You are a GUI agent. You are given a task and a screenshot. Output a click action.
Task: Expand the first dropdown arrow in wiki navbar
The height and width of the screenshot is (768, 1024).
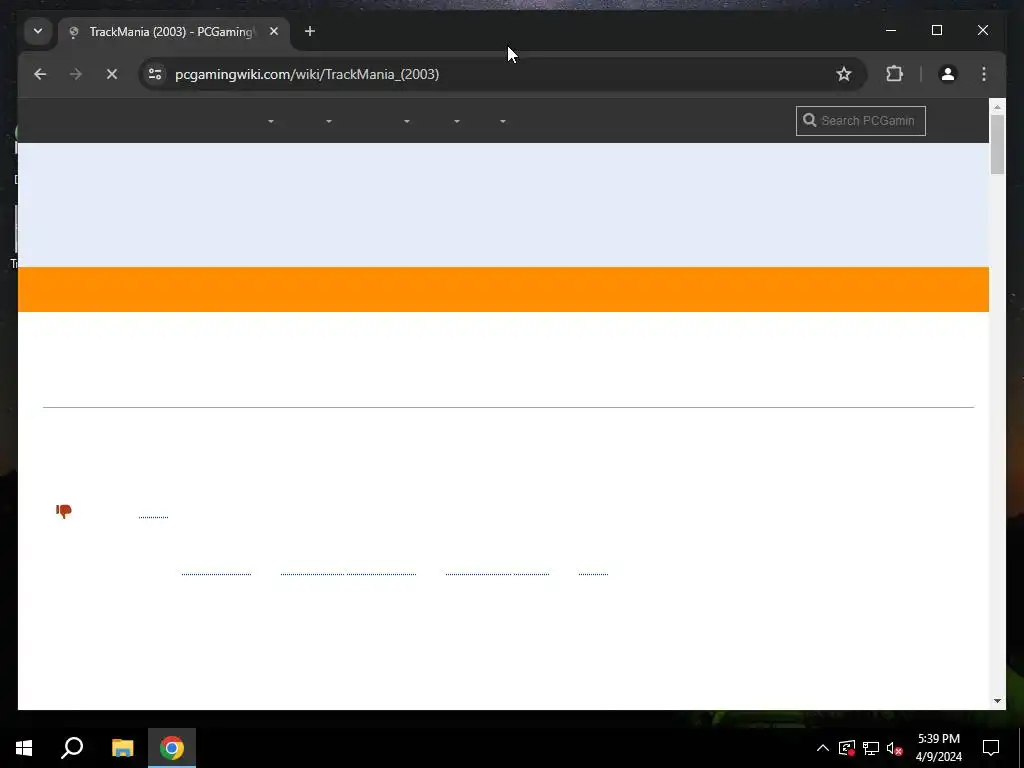pyautogui.click(x=271, y=121)
